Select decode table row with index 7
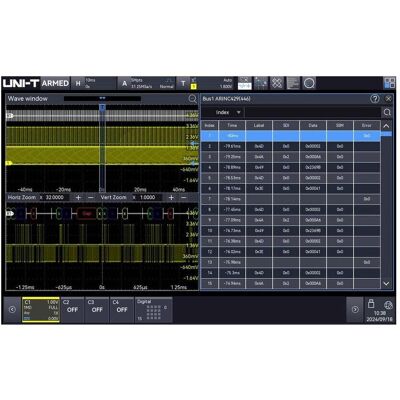The image size is (400, 400). [x=290, y=199]
